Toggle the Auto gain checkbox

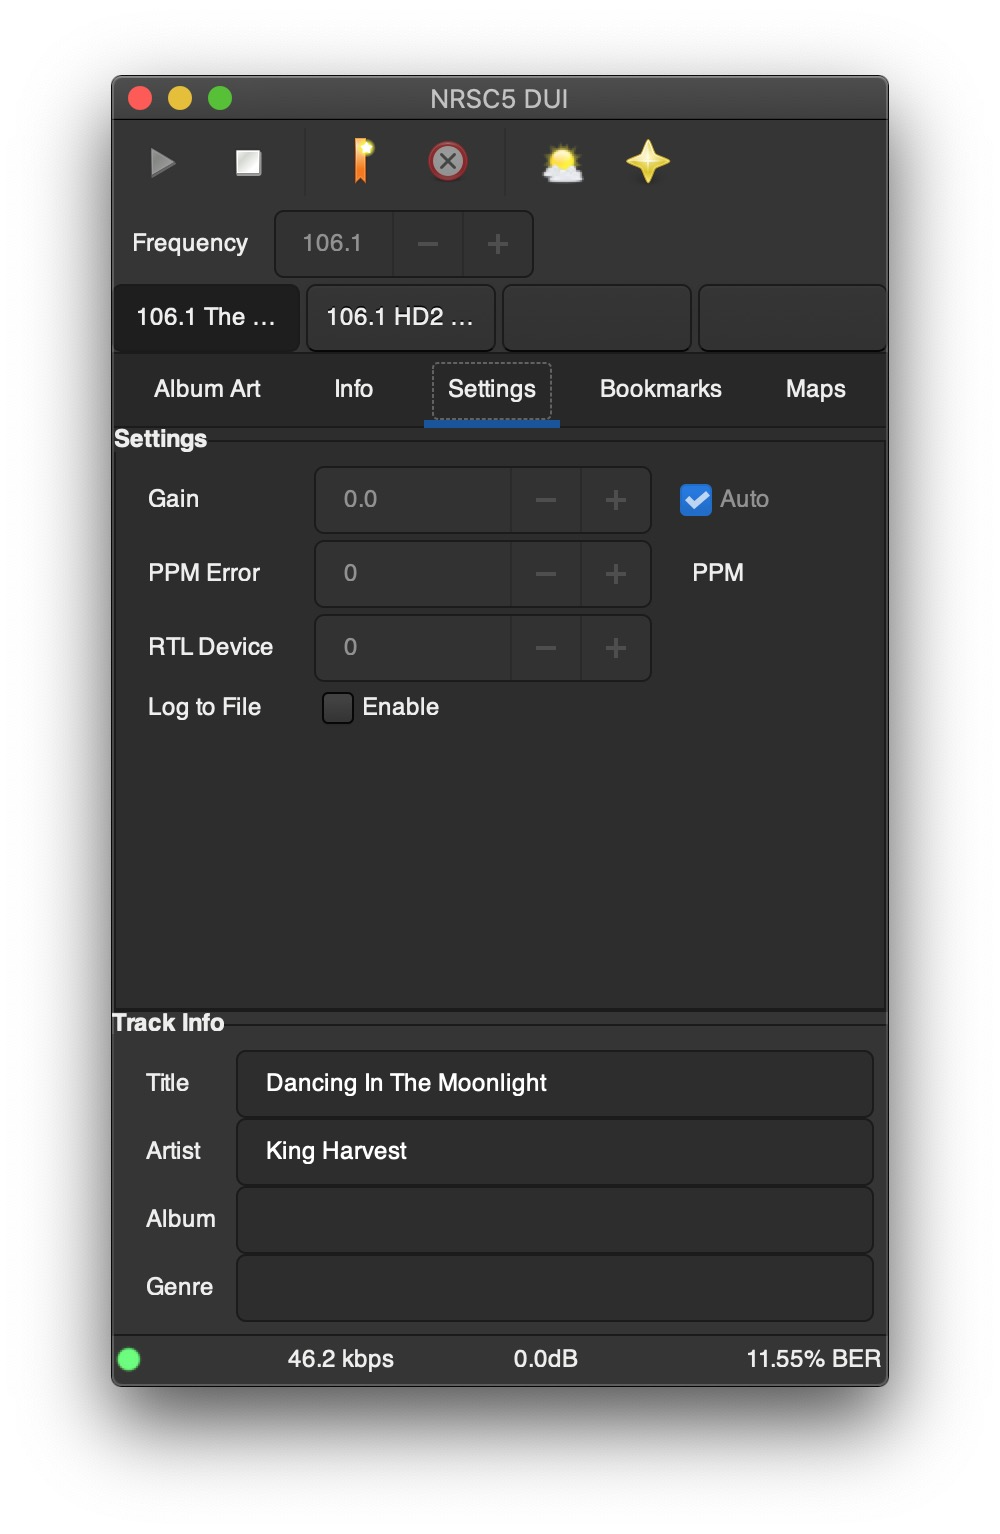point(696,499)
